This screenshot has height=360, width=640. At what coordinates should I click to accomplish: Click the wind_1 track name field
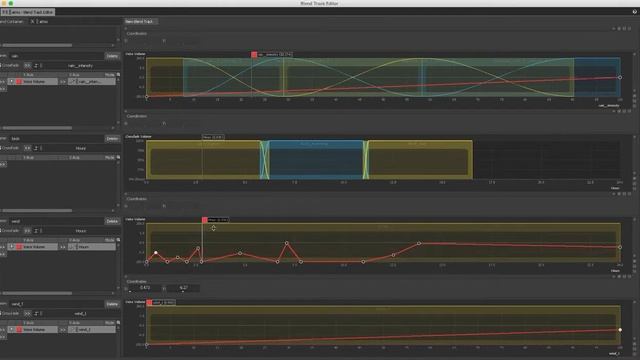click(56, 304)
